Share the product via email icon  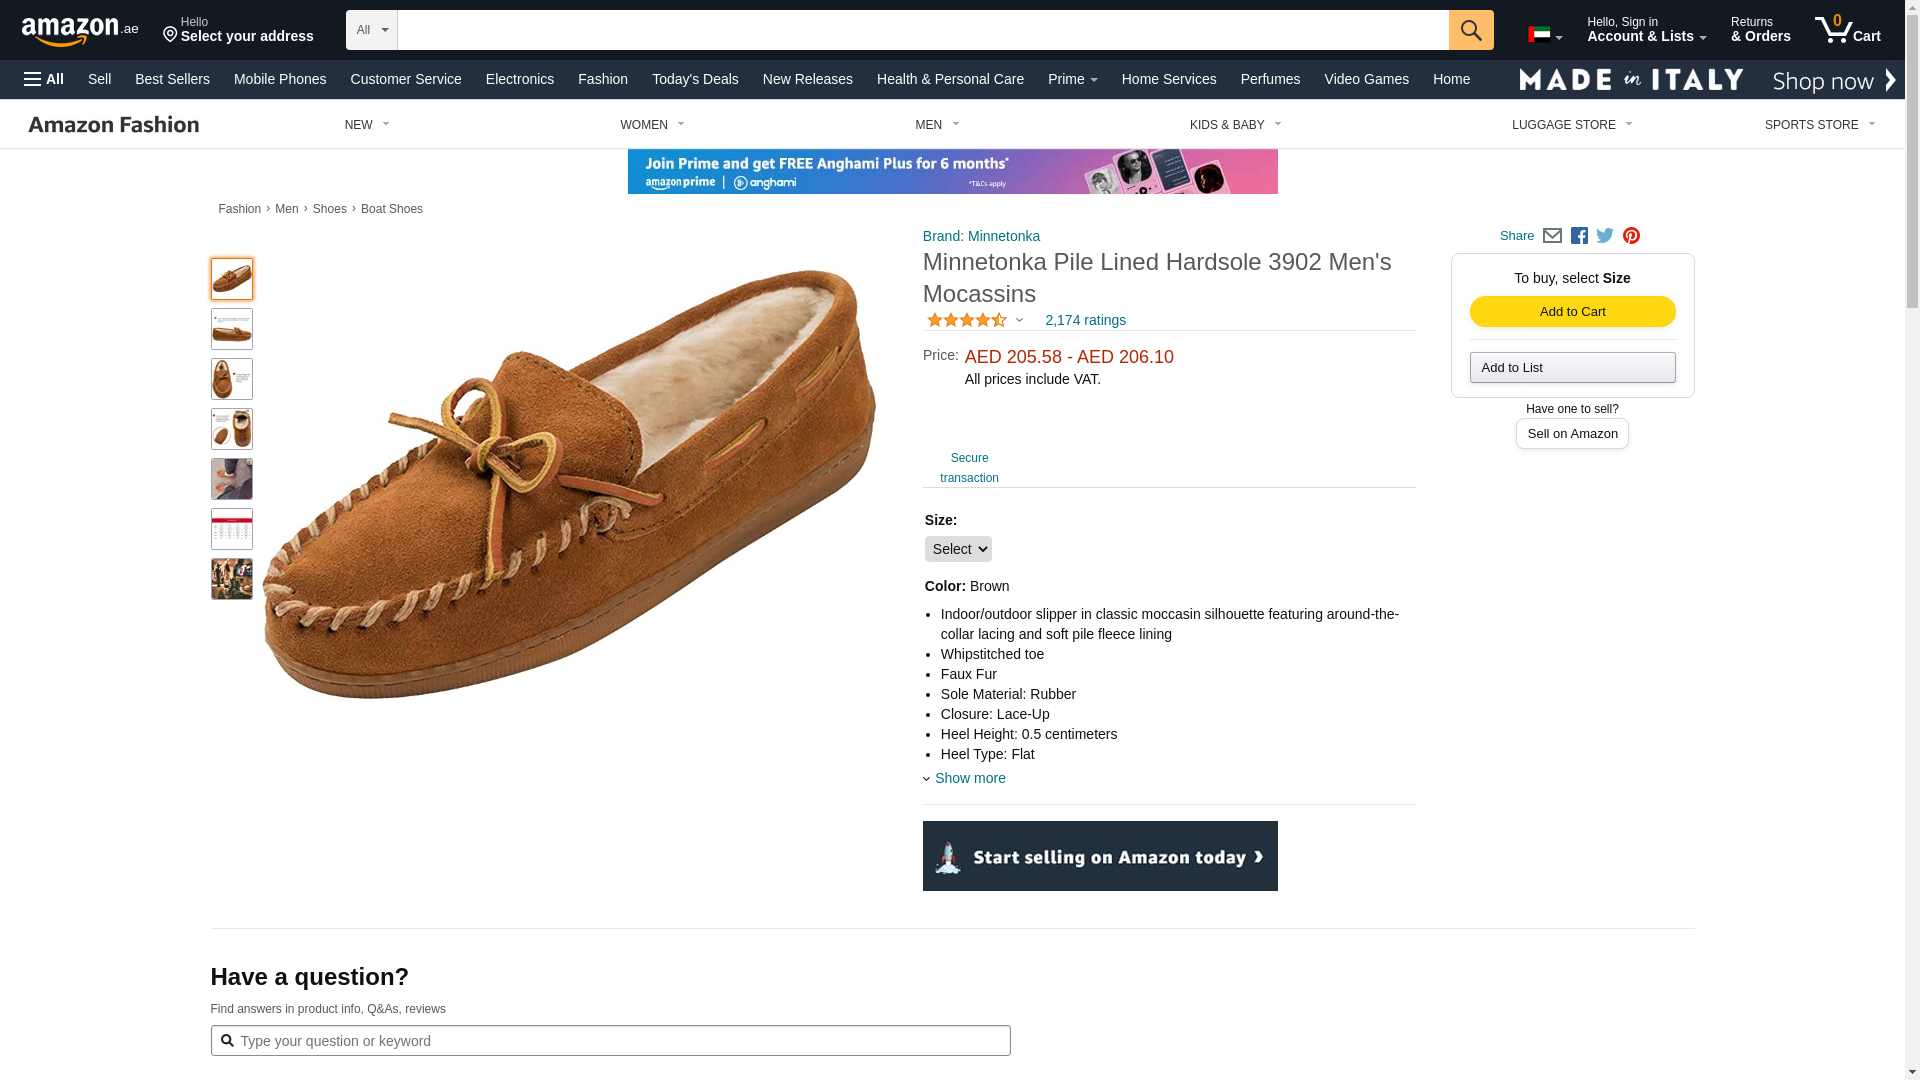coord(1552,236)
